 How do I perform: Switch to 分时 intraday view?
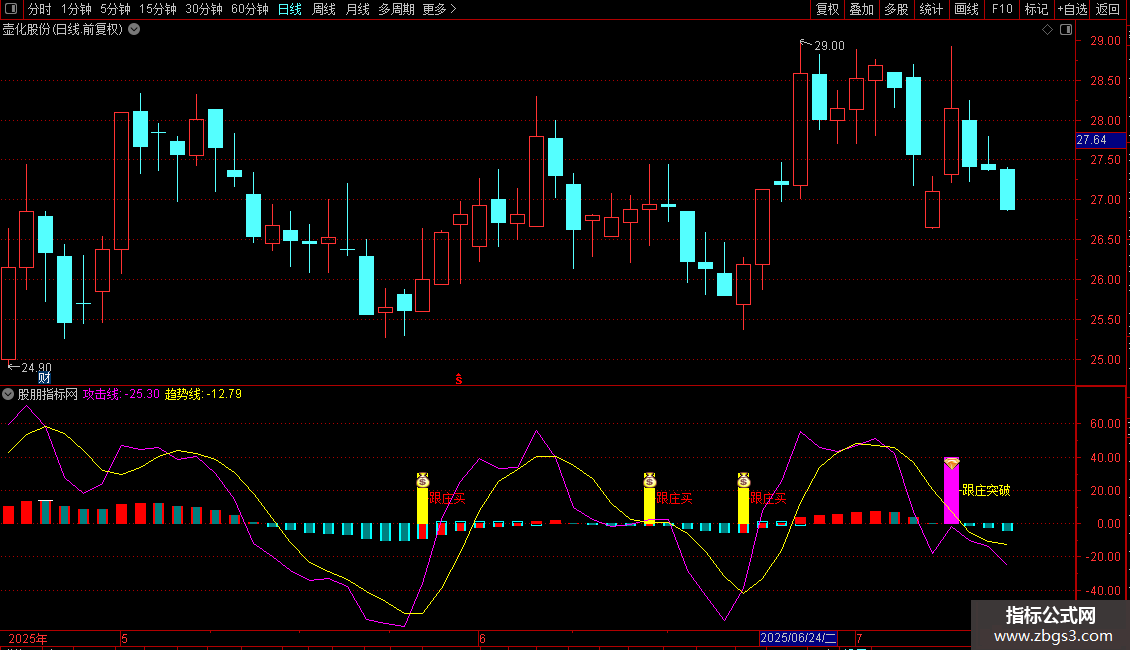tap(40, 9)
